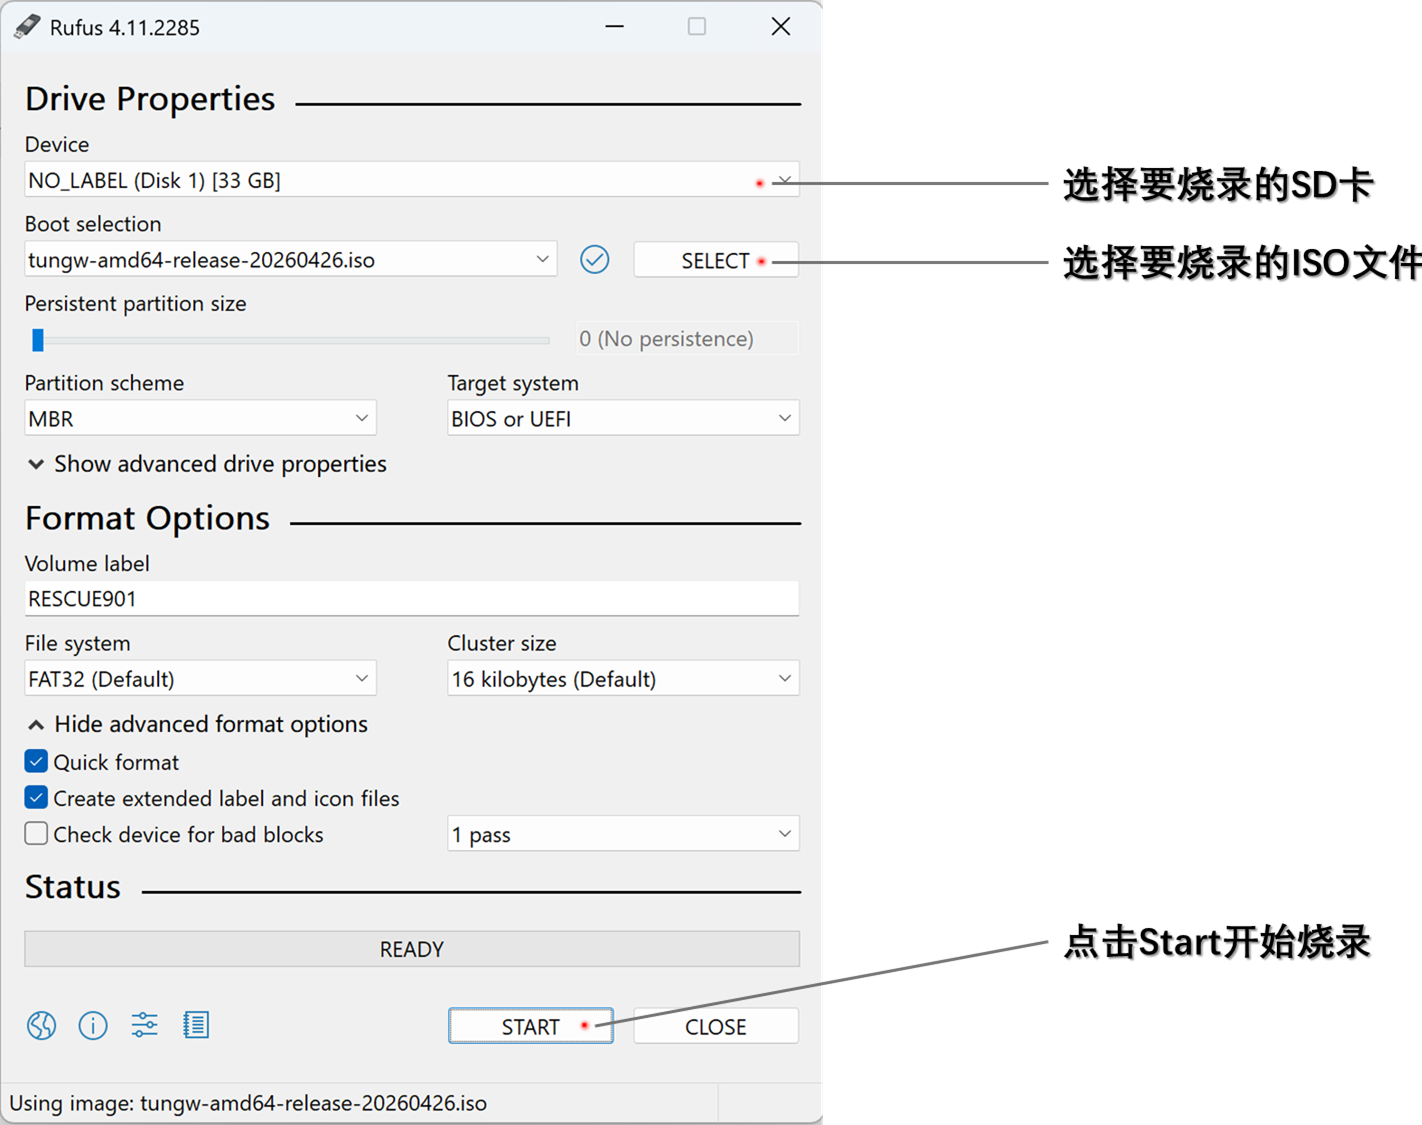Click the 'Format Options' heading

coord(148,518)
